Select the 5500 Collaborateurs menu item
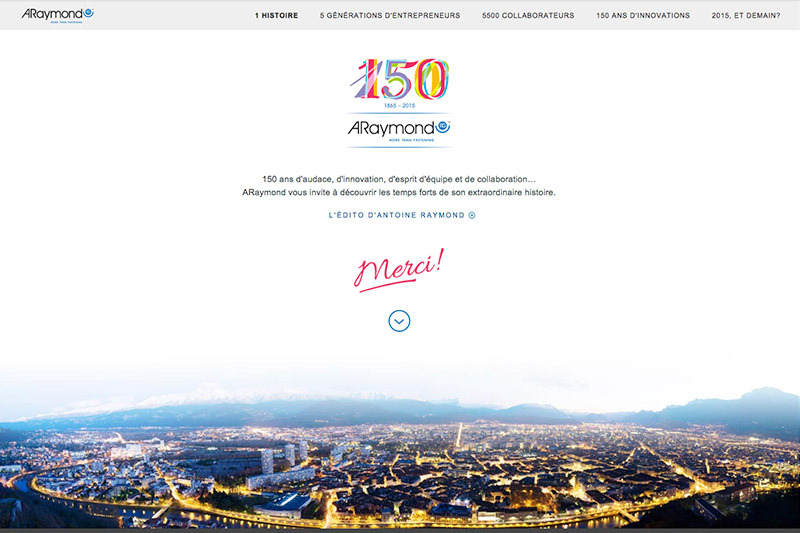800x533 pixels. click(528, 16)
